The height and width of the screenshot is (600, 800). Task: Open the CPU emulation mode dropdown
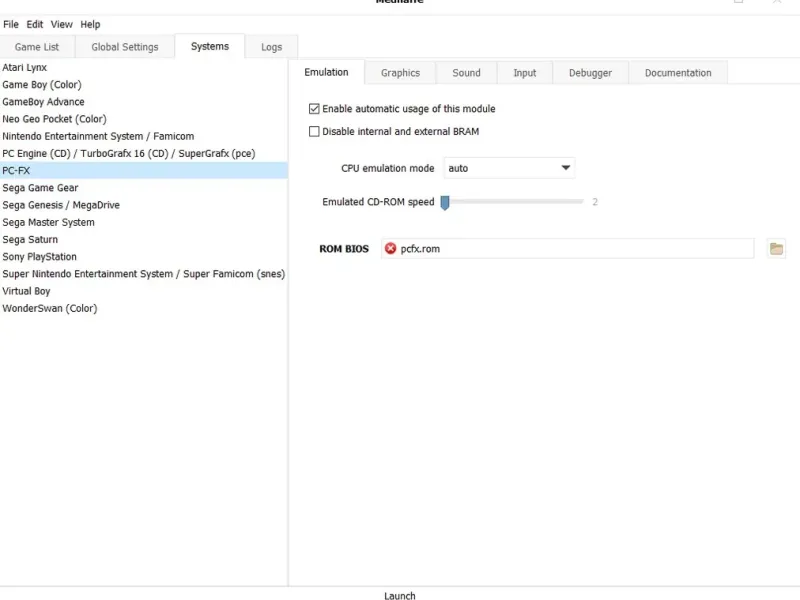pyautogui.click(x=509, y=168)
